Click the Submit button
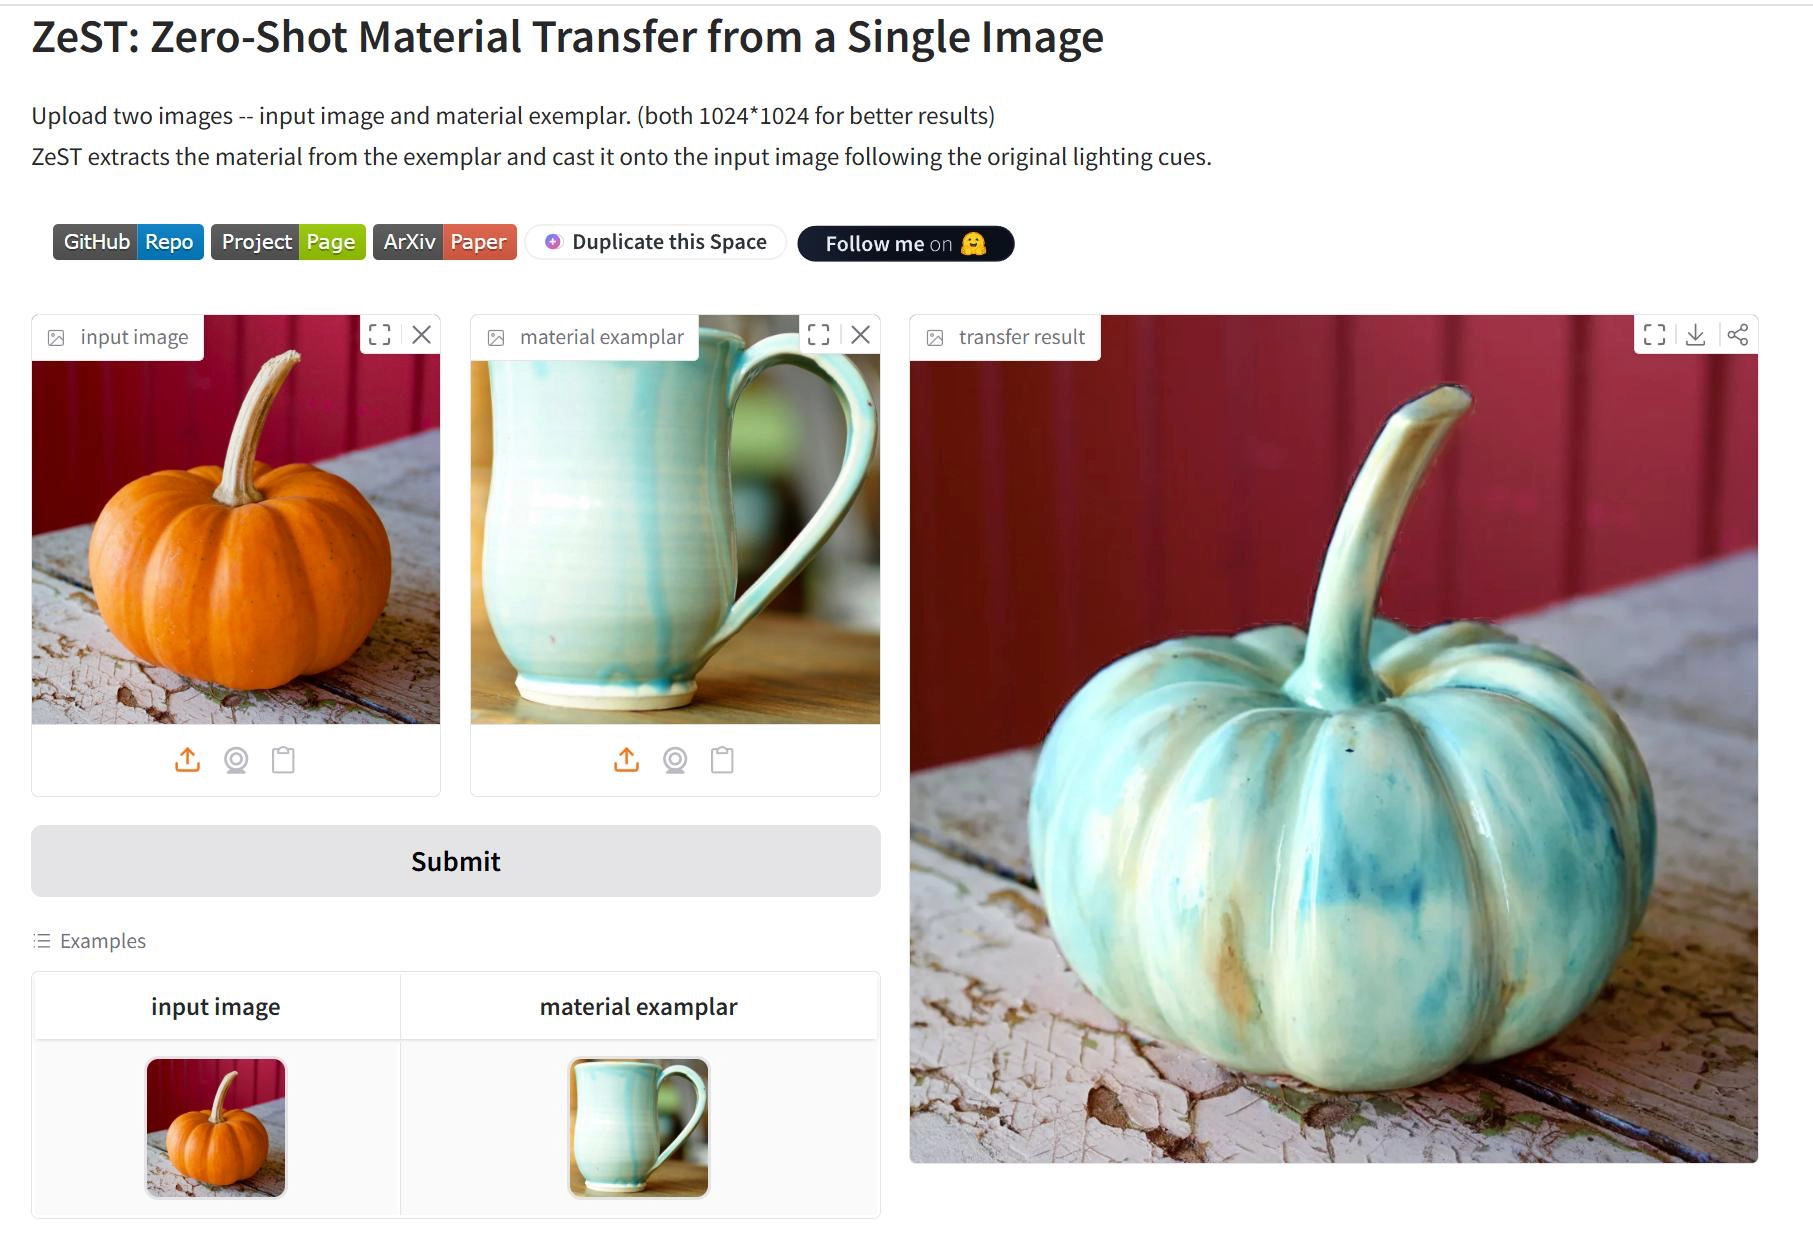This screenshot has height=1251, width=1813. [x=456, y=861]
